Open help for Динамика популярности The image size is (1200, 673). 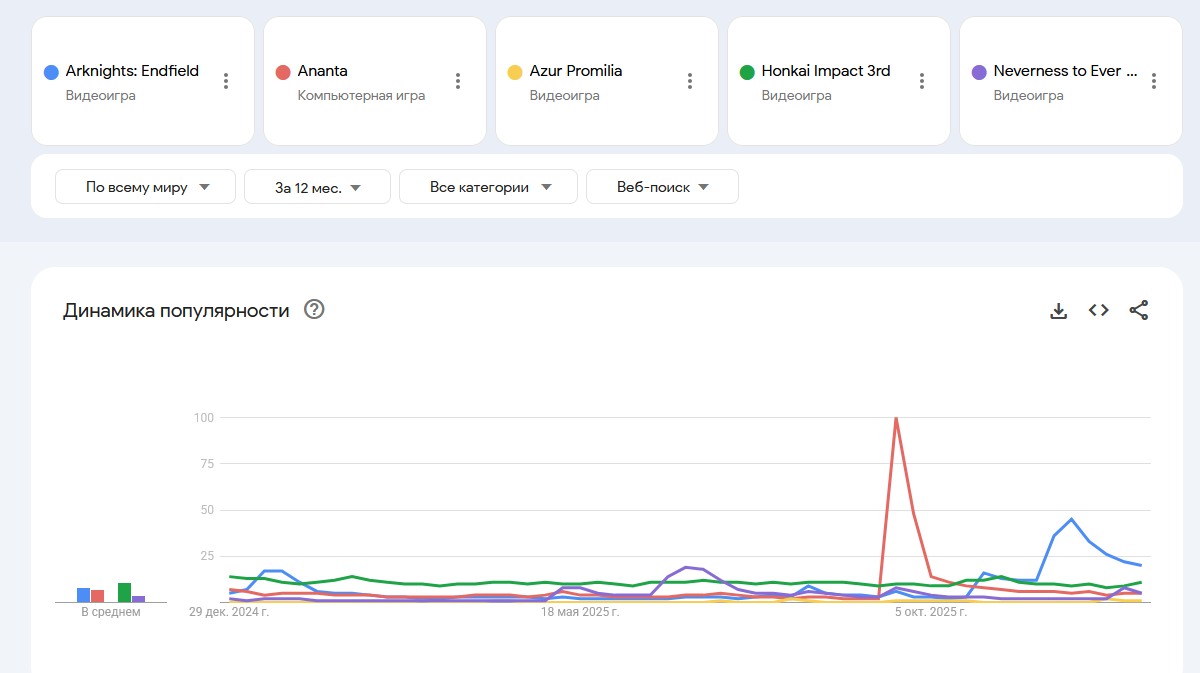tap(314, 310)
